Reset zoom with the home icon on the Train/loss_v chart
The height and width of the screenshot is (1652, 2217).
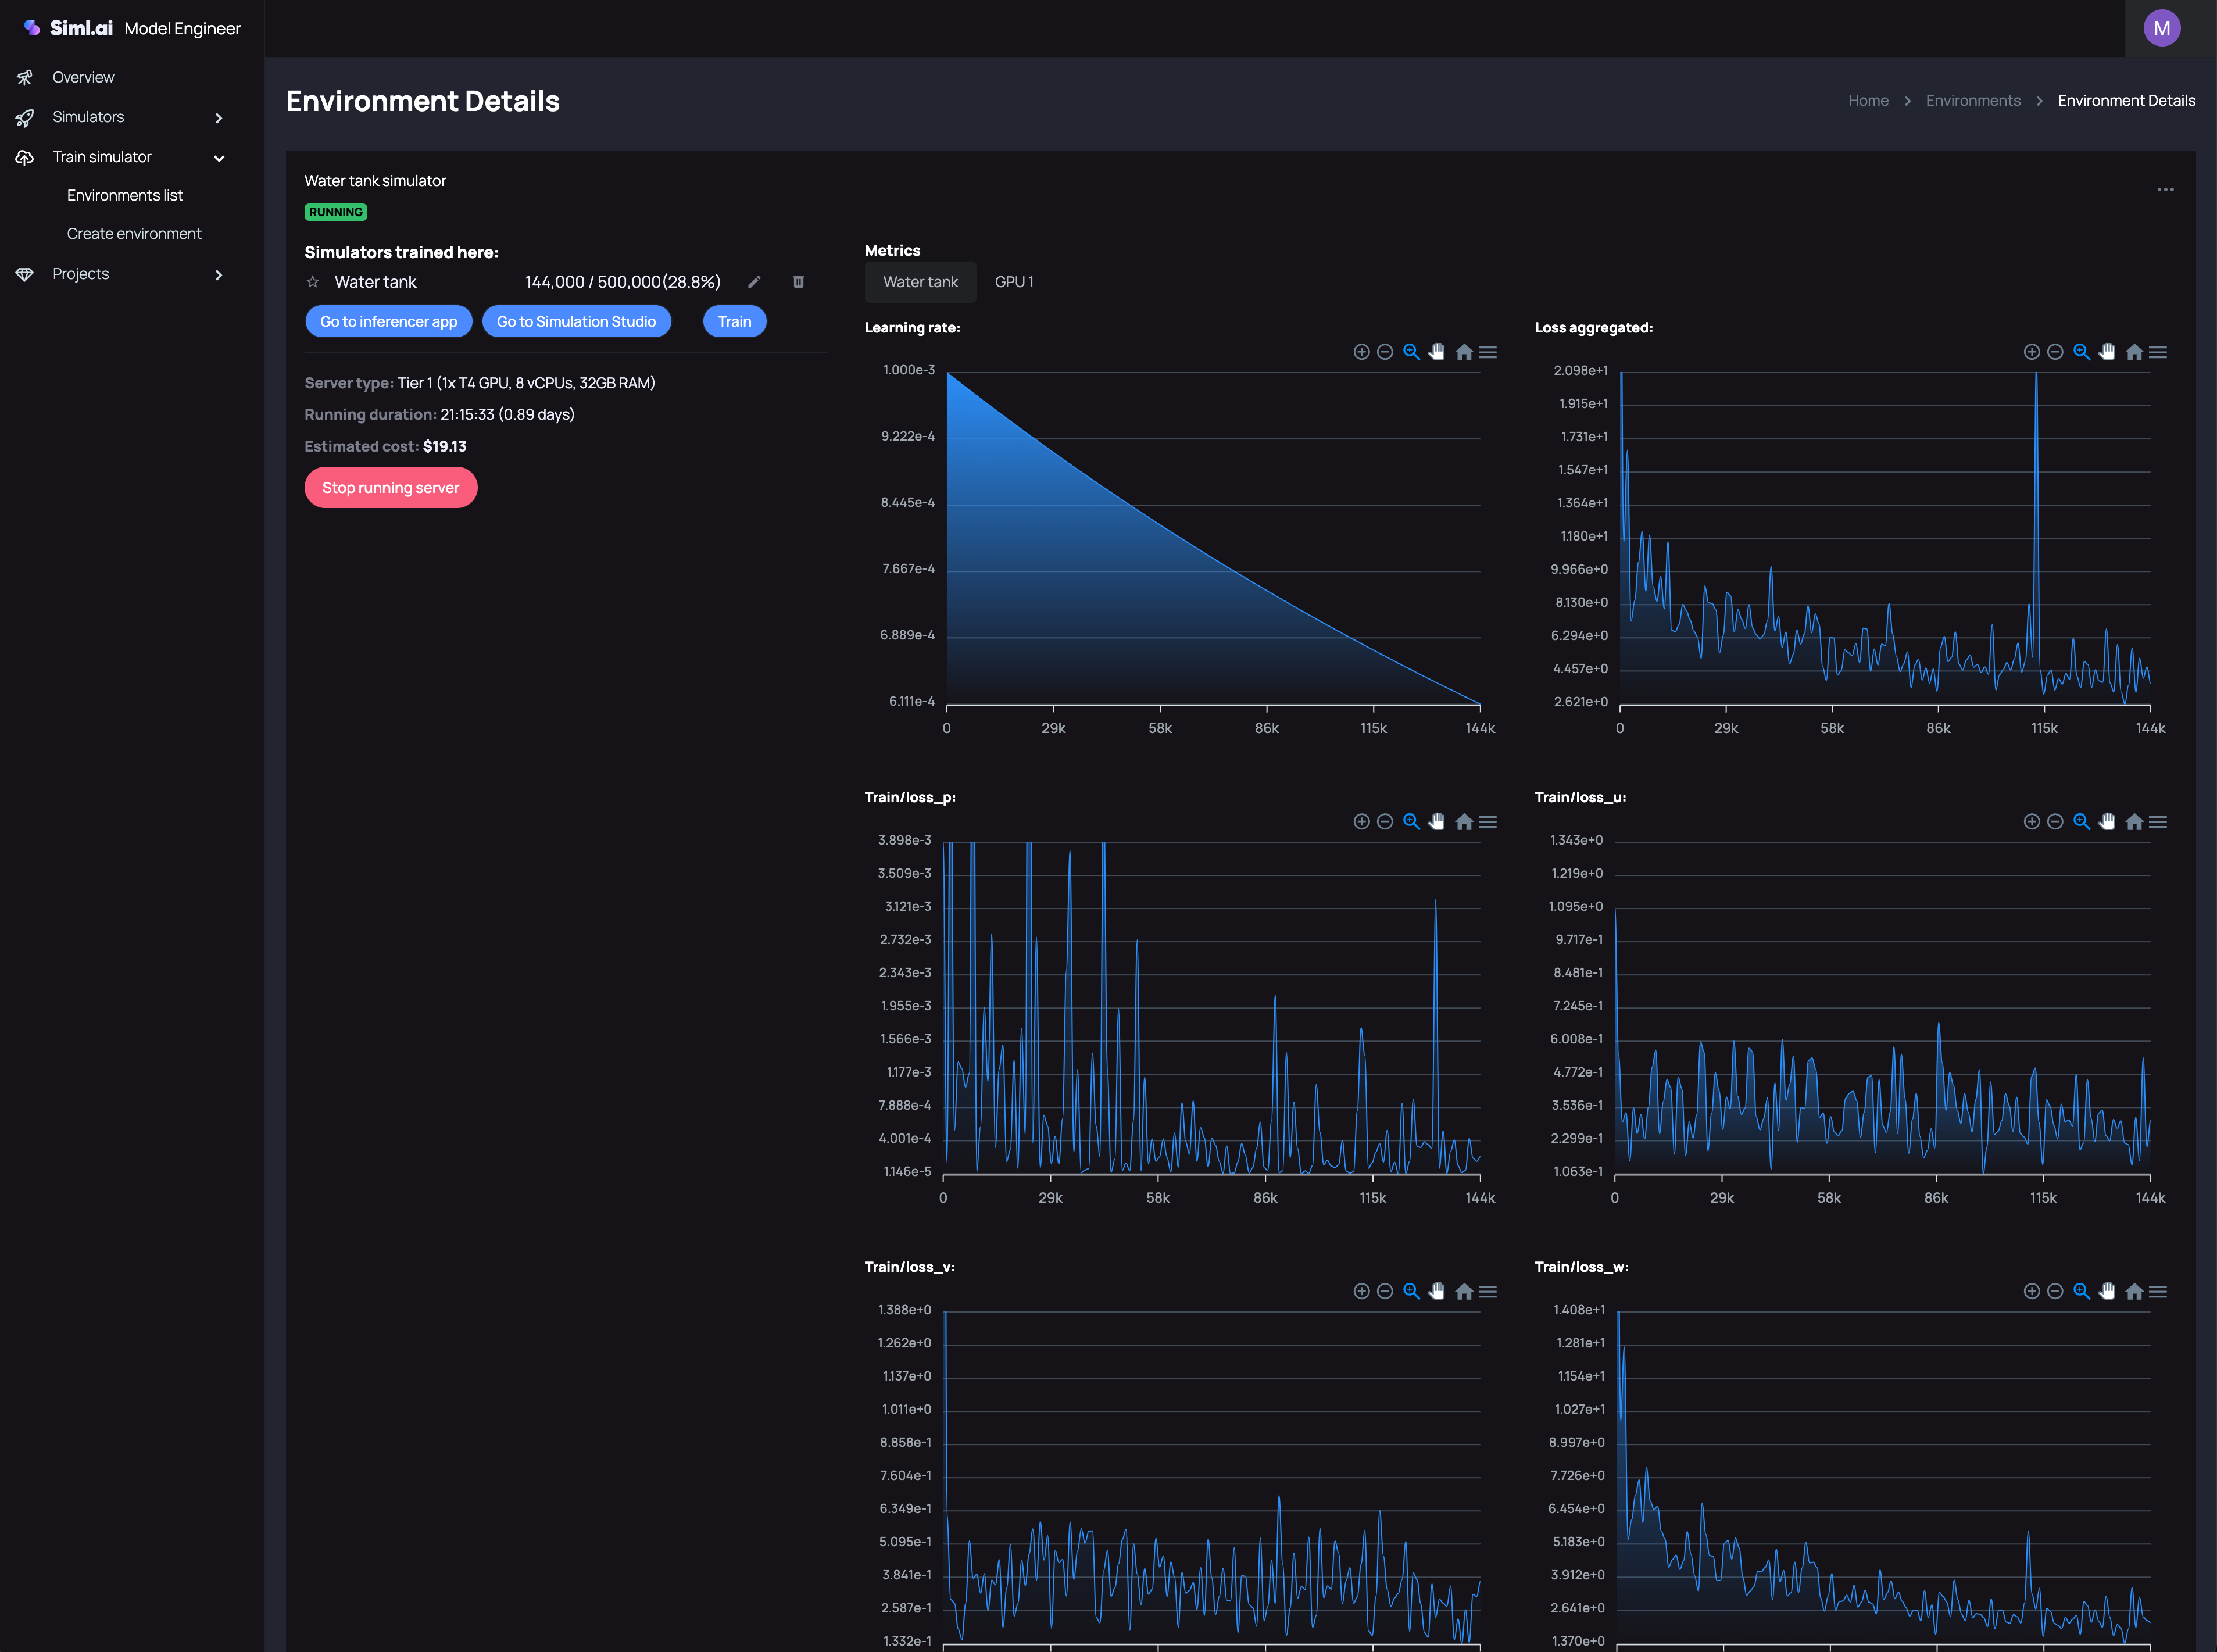(x=1464, y=1292)
